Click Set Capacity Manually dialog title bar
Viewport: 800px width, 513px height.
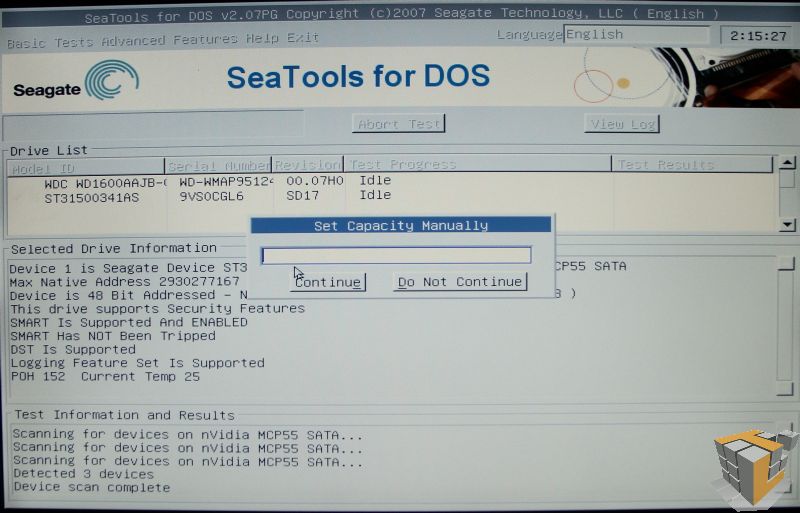[401, 225]
